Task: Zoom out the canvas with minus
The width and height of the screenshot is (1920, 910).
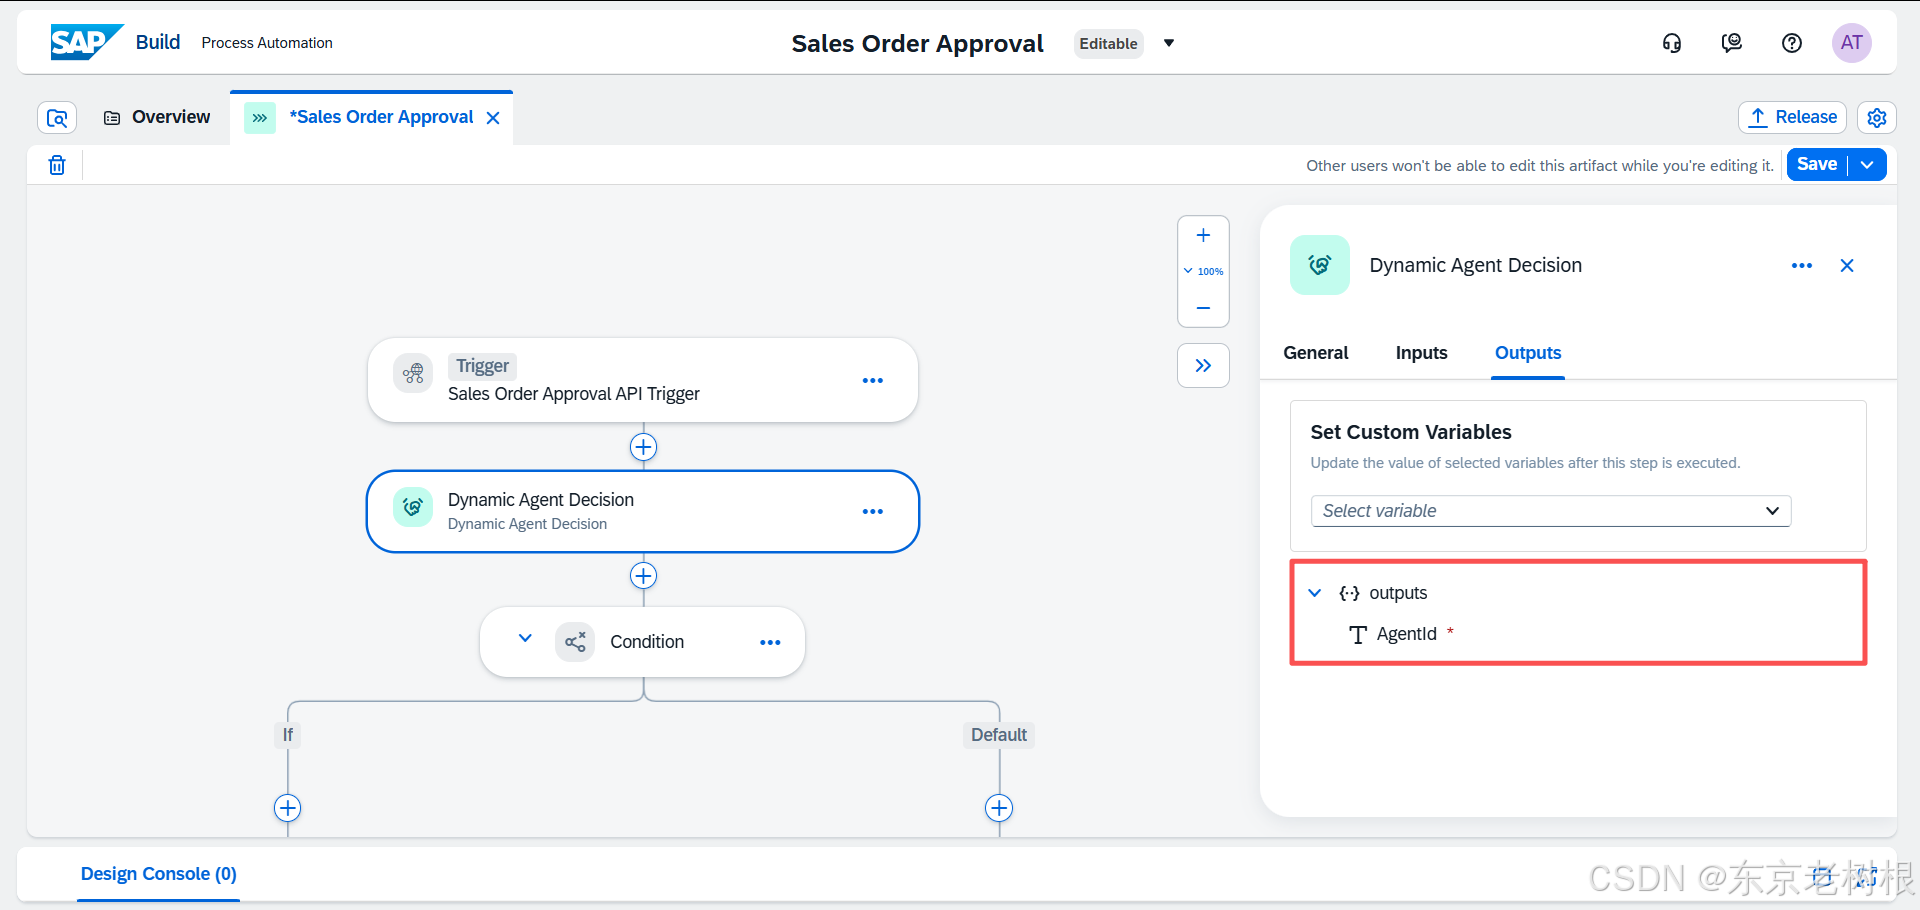Action: (1203, 308)
